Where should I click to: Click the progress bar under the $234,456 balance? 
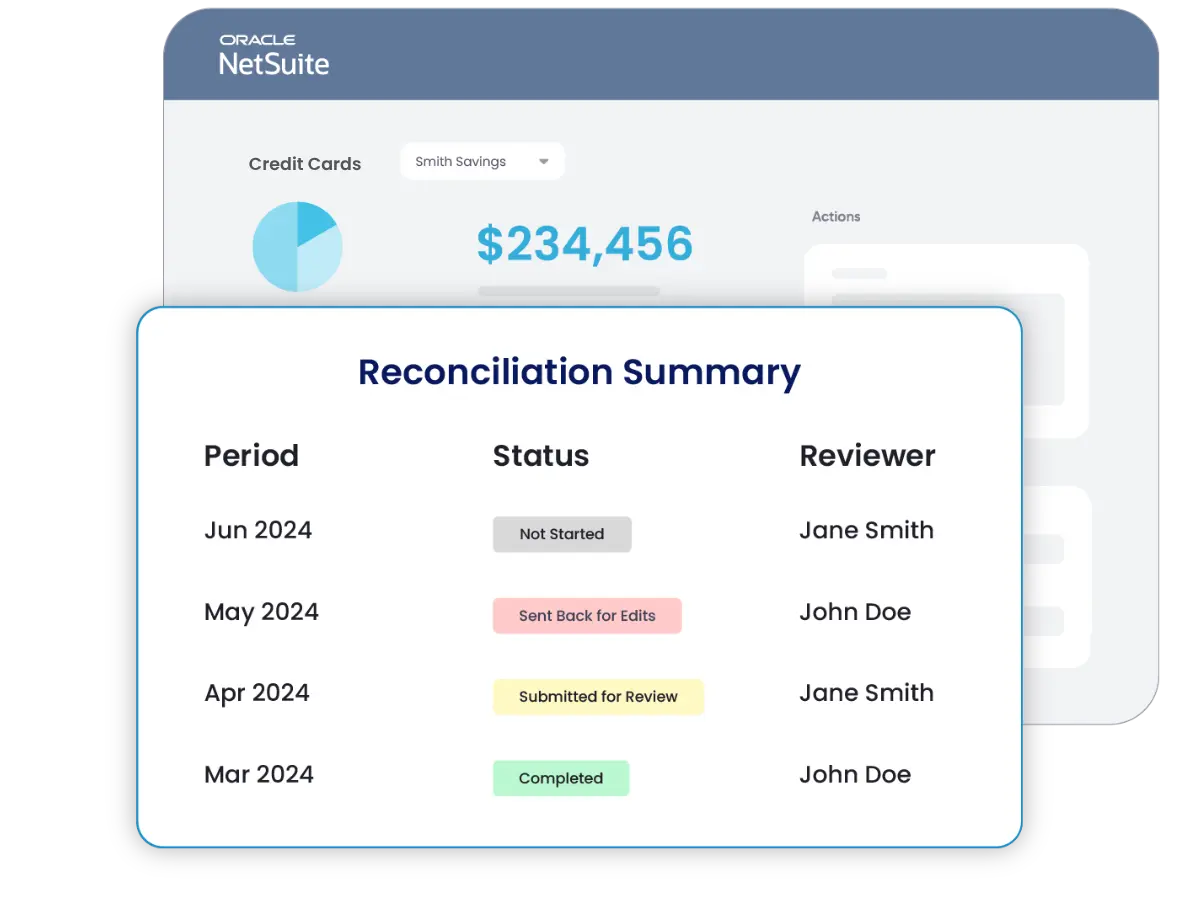568,291
